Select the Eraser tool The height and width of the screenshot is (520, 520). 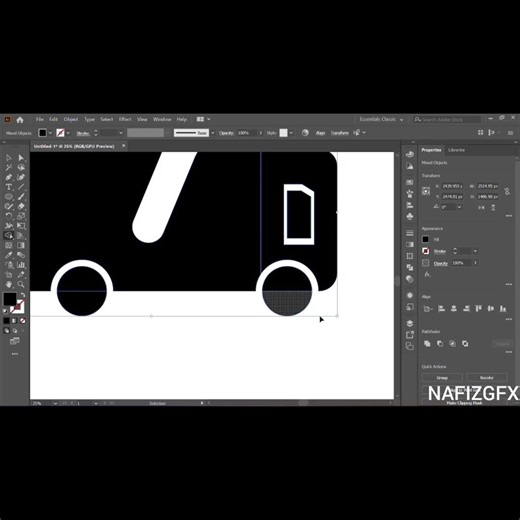click(x=21, y=206)
